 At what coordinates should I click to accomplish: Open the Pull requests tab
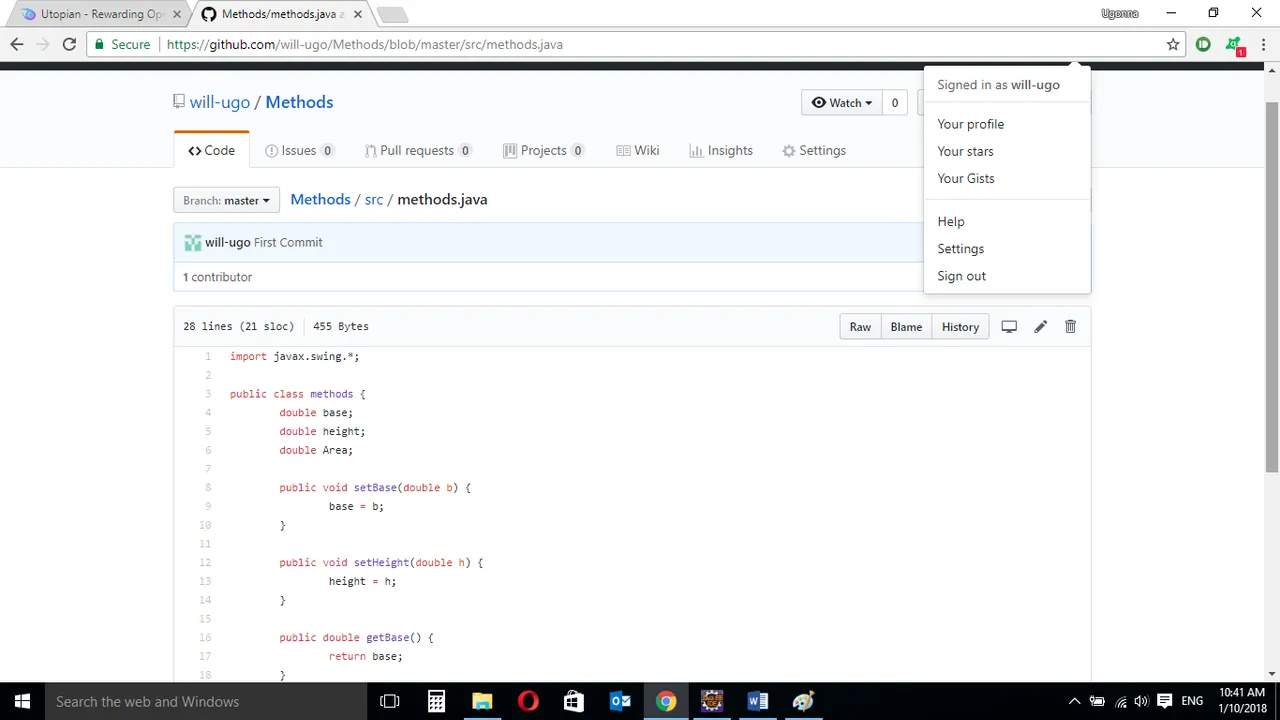(417, 150)
